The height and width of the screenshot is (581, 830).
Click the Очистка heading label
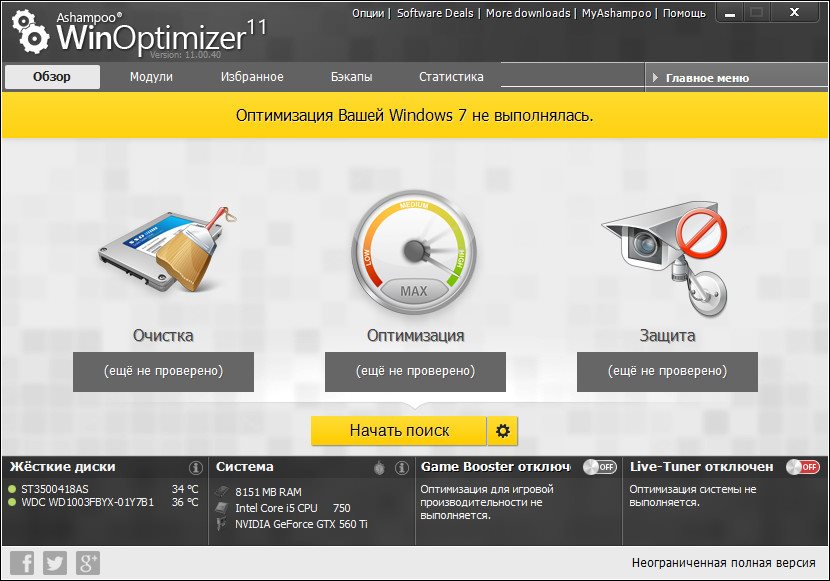pyautogui.click(x=163, y=335)
